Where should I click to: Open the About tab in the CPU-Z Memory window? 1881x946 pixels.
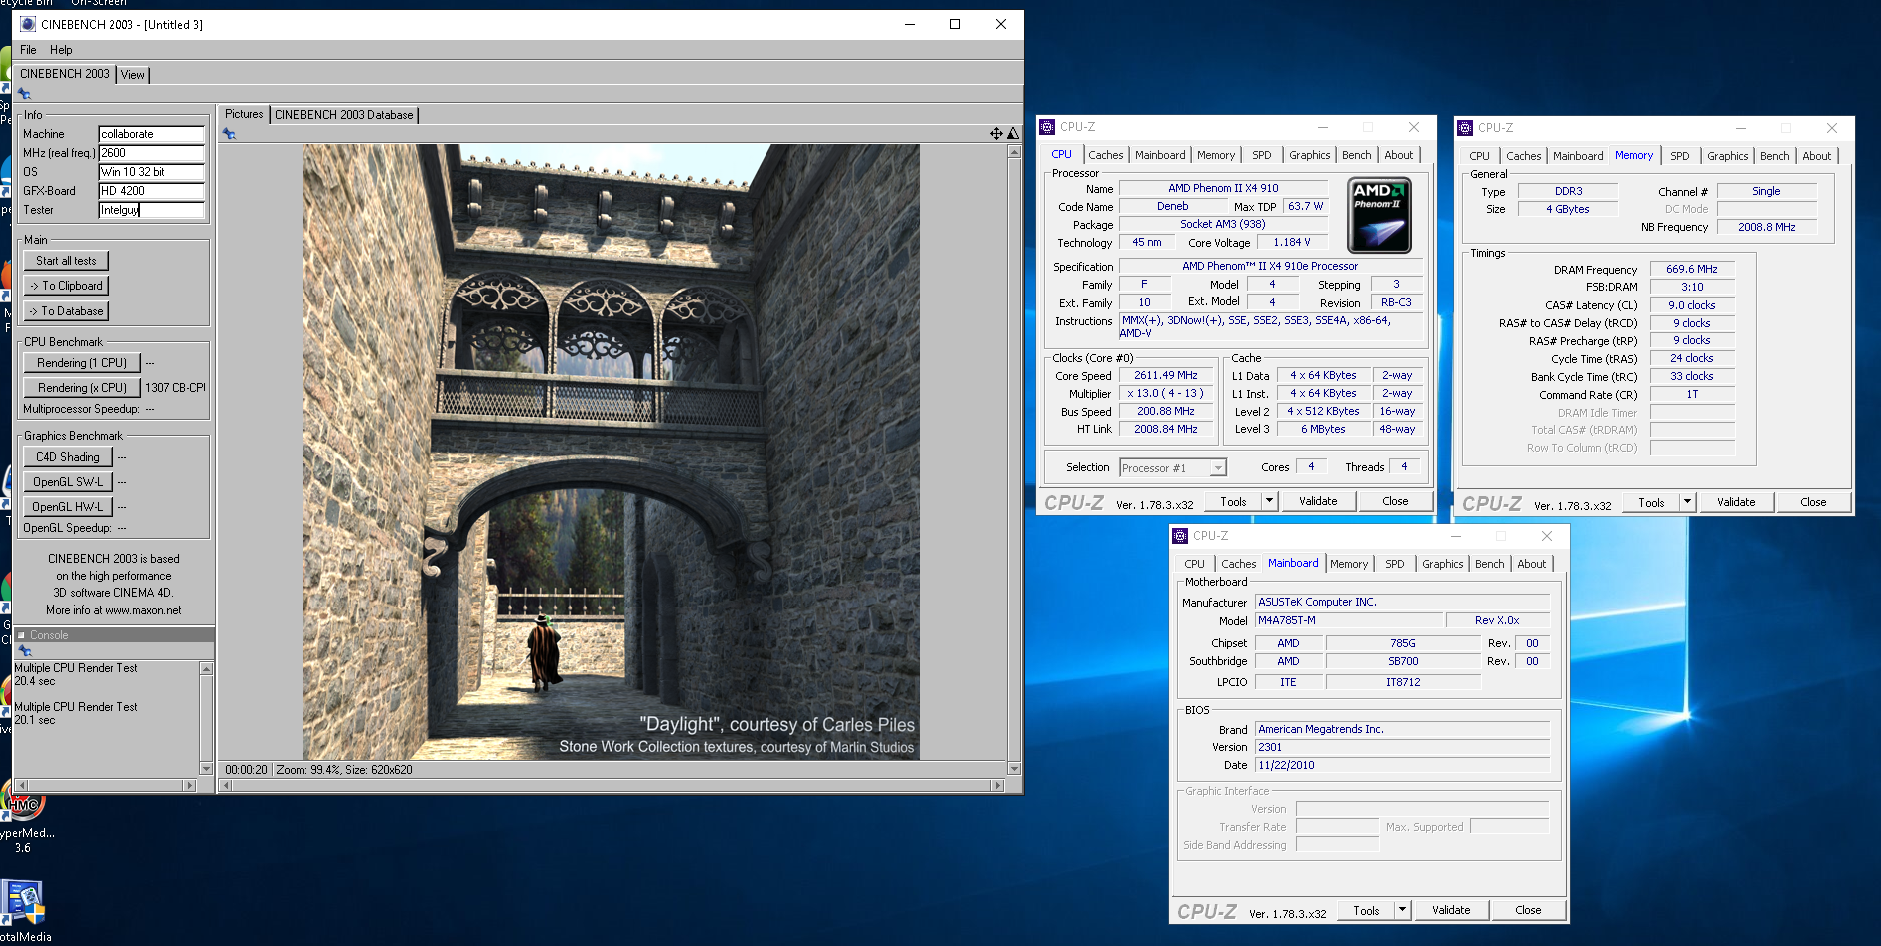(x=1817, y=156)
